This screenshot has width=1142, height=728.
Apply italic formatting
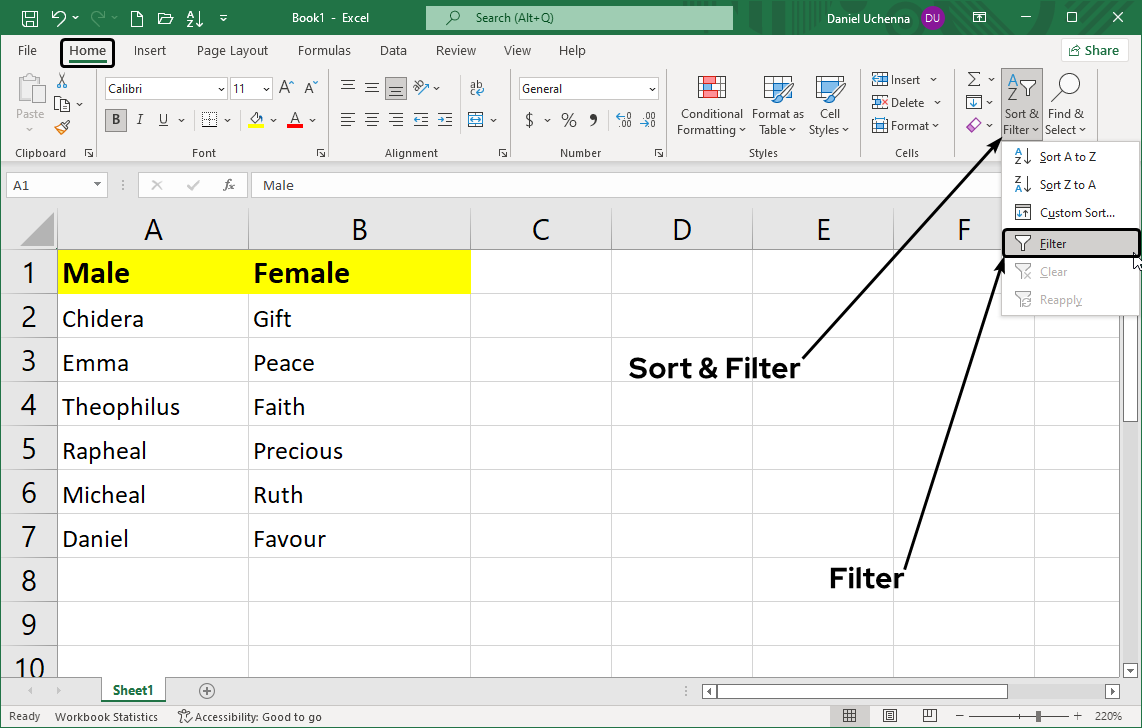pyautogui.click(x=139, y=119)
